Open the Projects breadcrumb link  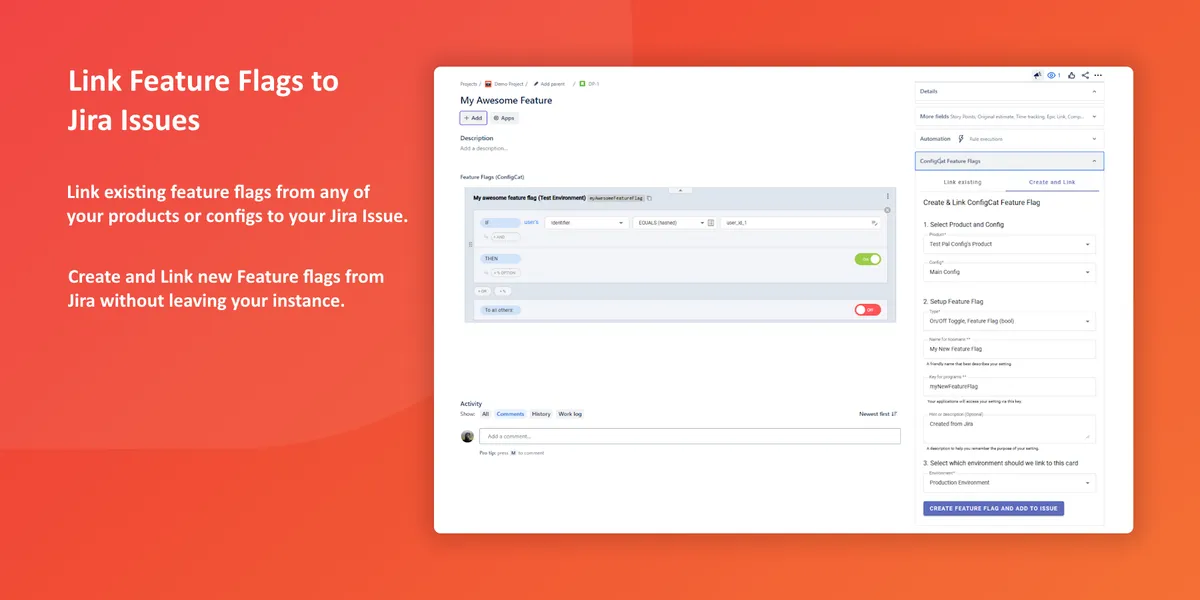[x=468, y=85]
